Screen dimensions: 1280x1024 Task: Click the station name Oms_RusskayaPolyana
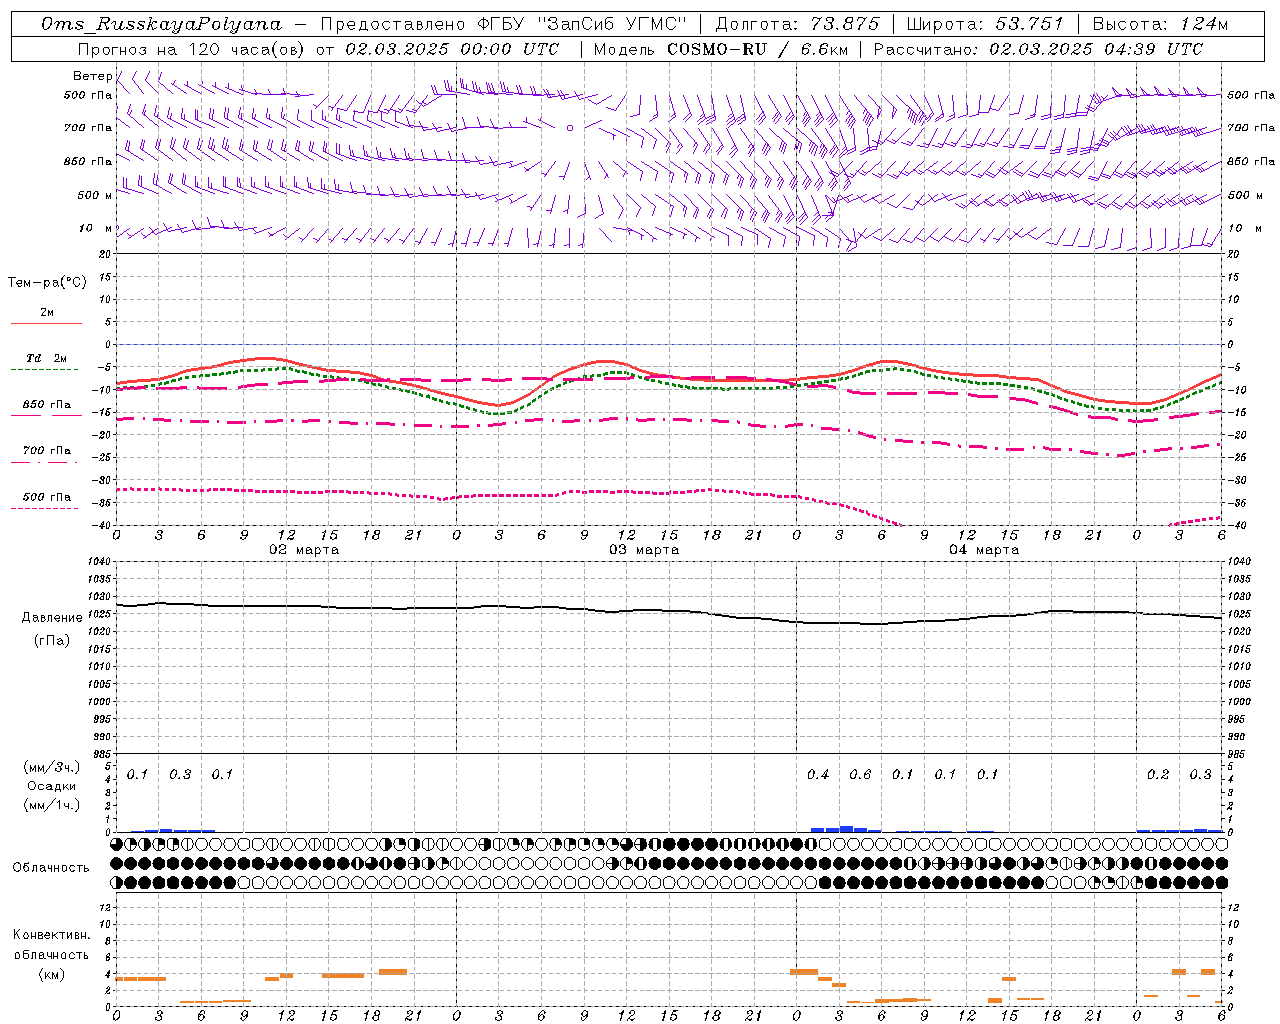pos(162,24)
